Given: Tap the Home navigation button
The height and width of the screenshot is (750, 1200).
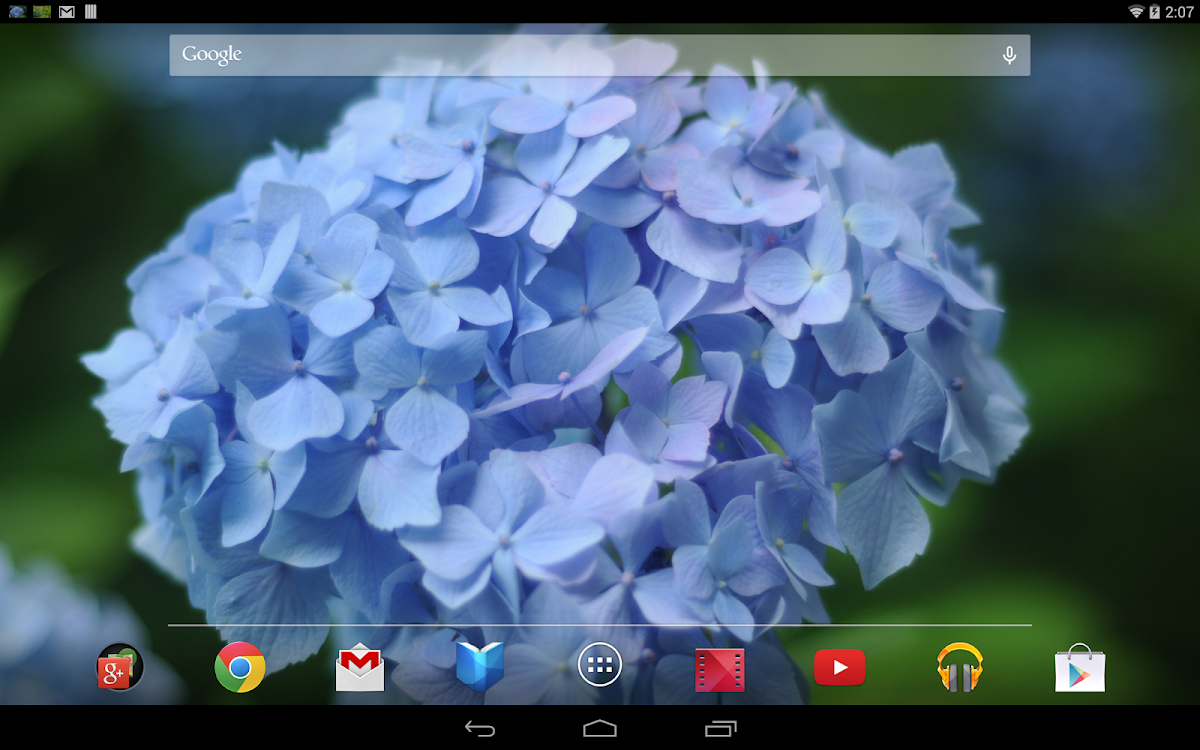Looking at the screenshot, I should (x=600, y=729).
